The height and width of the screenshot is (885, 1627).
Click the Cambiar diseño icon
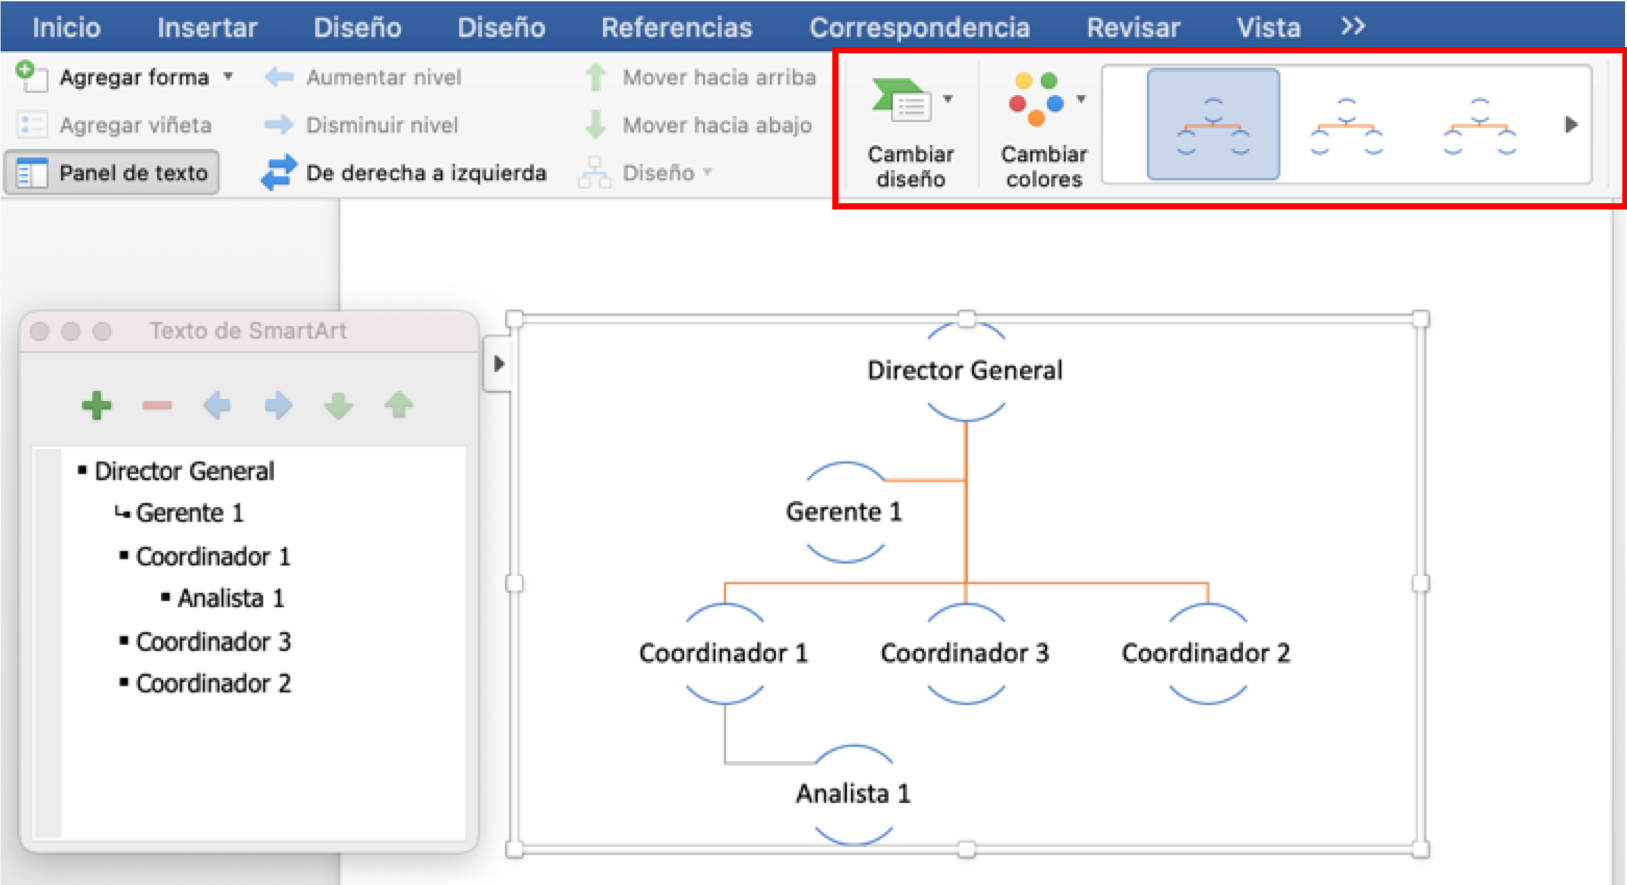901,100
